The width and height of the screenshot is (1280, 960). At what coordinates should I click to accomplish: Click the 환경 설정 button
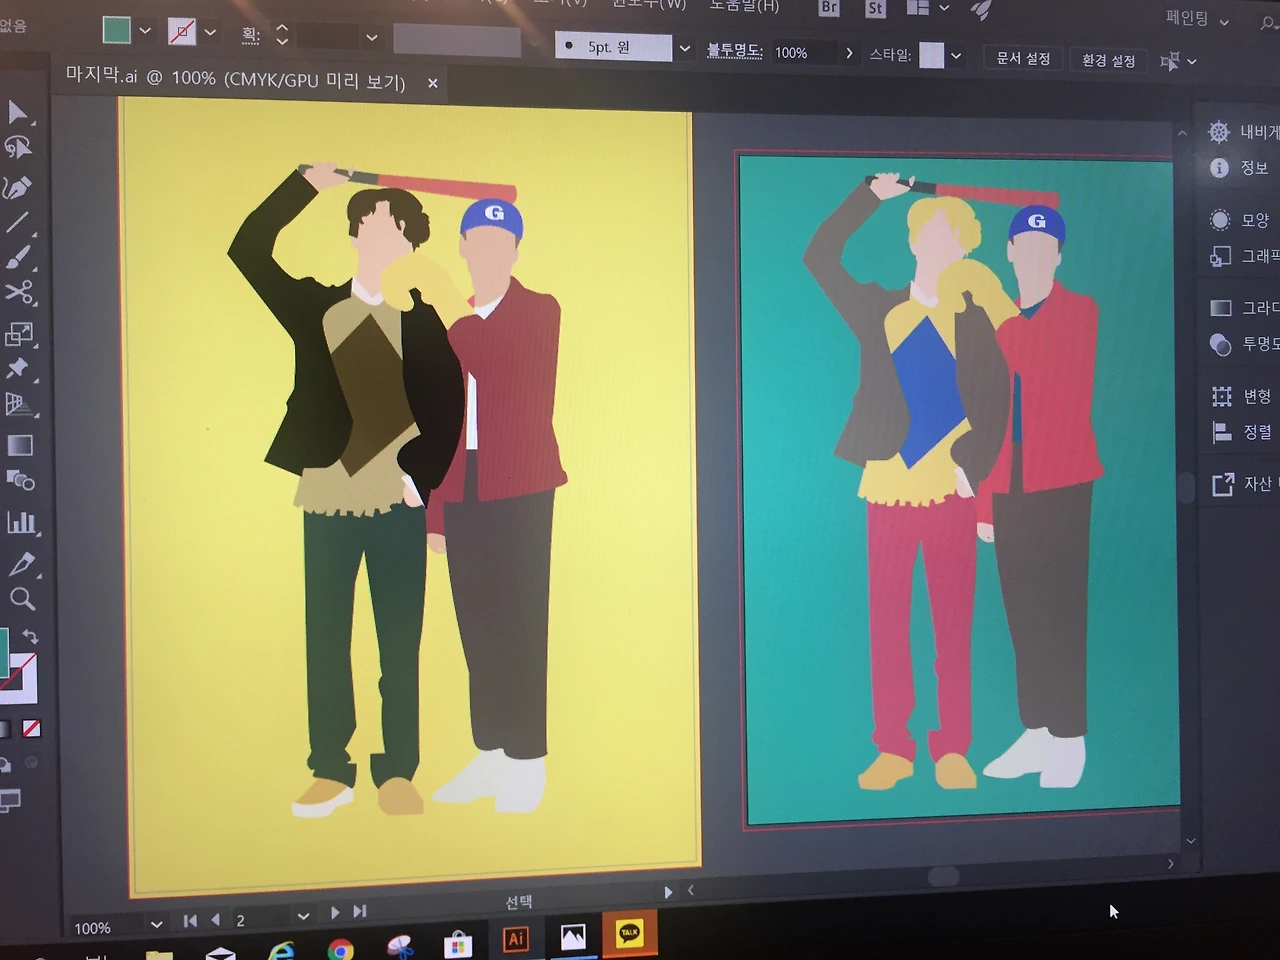pos(1109,61)
